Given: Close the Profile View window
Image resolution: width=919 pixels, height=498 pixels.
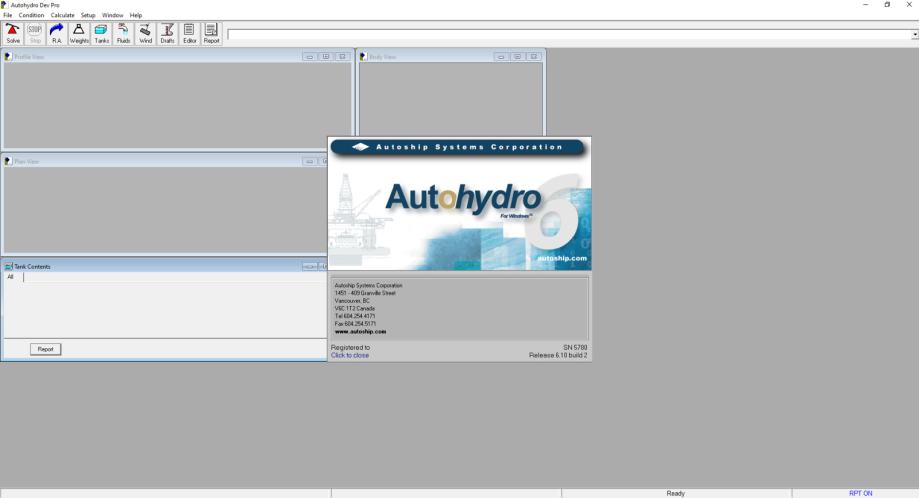Looking at the screenshot, I should 342,57.
